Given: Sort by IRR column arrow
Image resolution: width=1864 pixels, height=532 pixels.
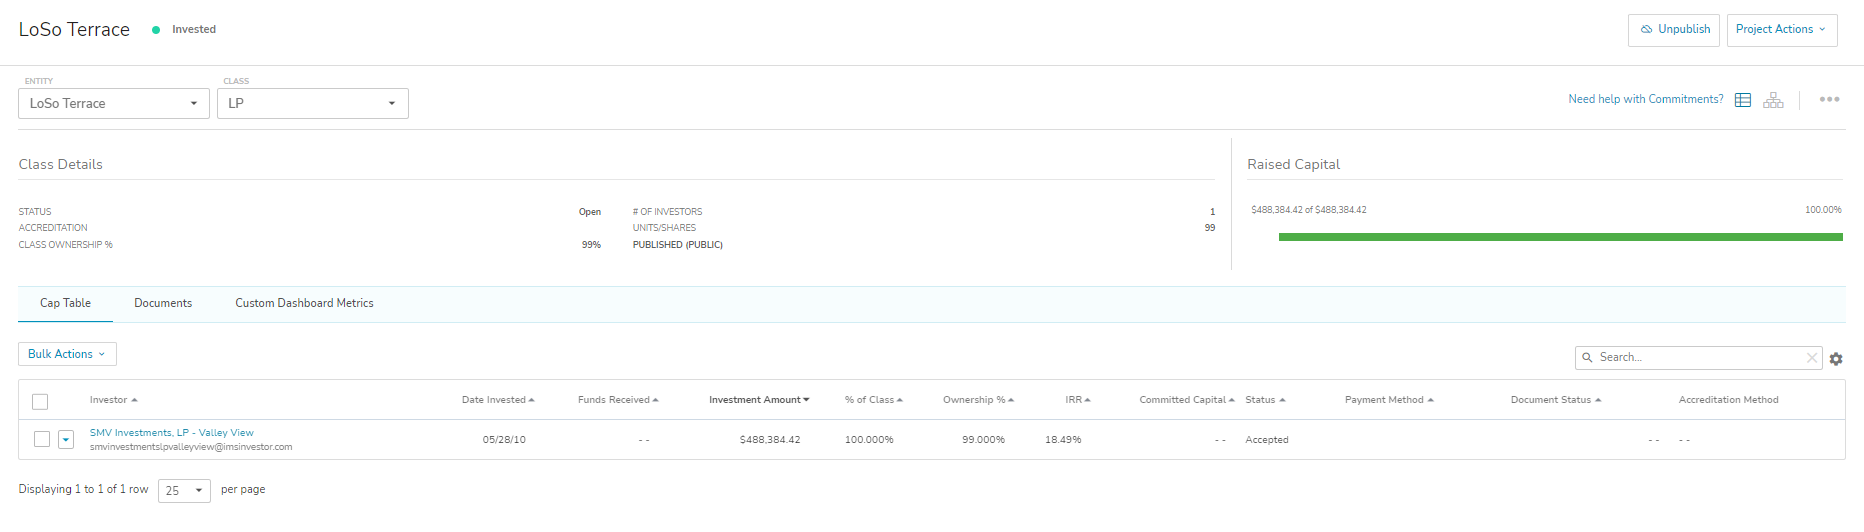Looking at the screenshot, I should (x=1087, y=400).
